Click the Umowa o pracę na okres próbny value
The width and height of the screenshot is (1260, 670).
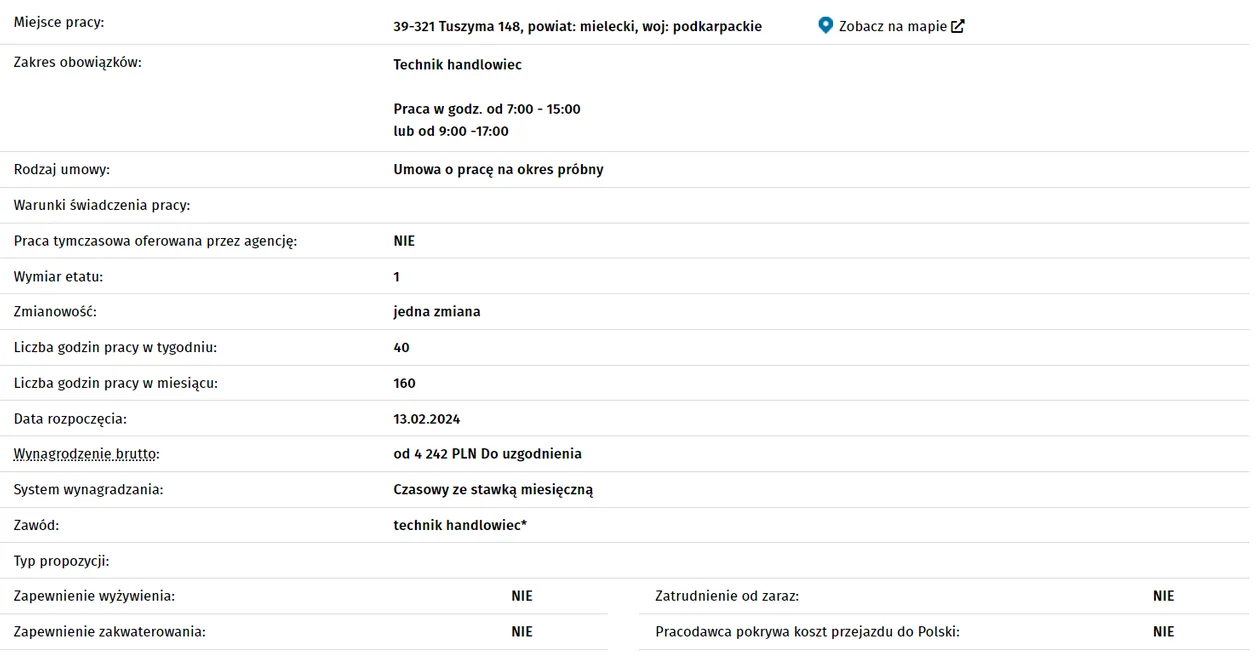(499, 170)
